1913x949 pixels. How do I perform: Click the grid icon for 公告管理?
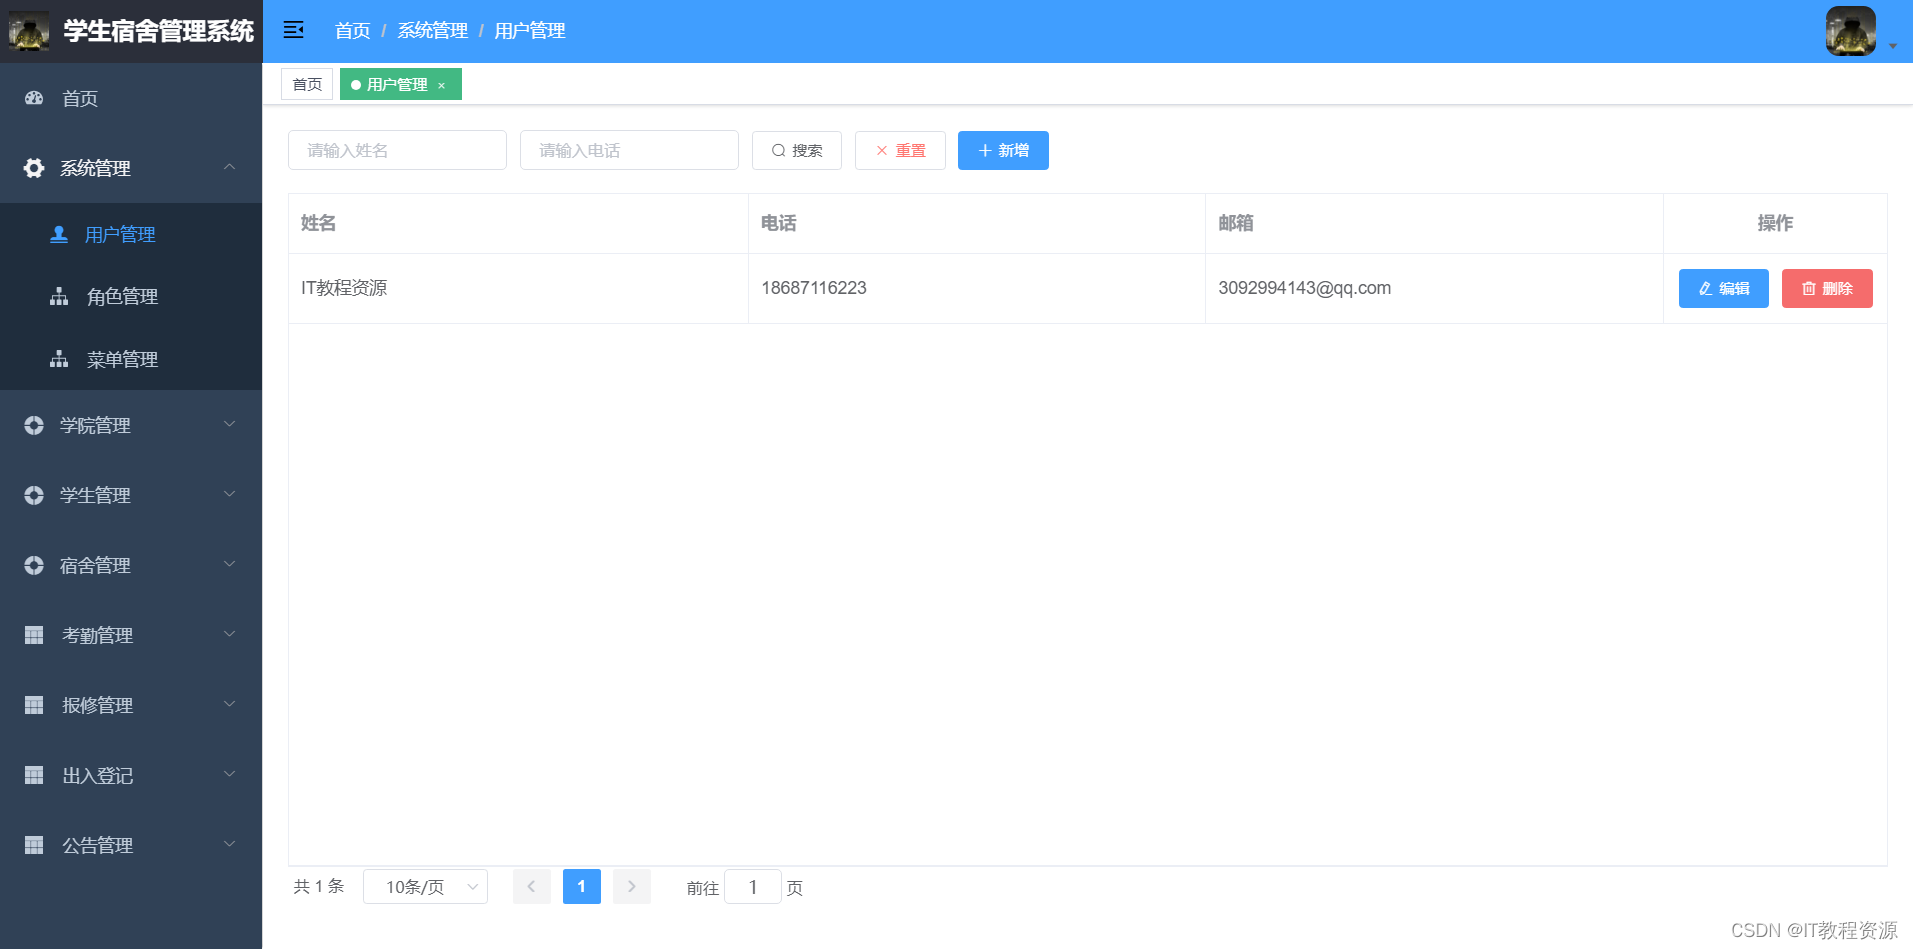[34, 845]
